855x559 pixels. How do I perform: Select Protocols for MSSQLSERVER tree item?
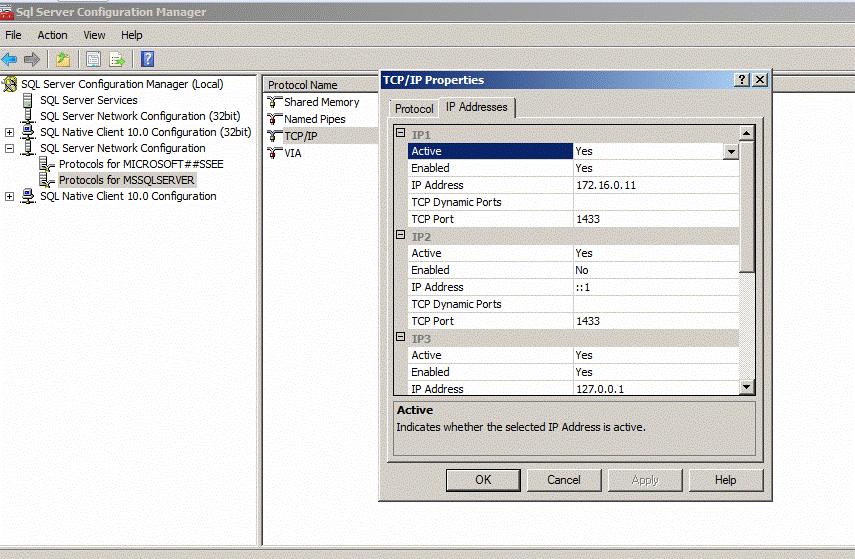(x=127, y=180)
